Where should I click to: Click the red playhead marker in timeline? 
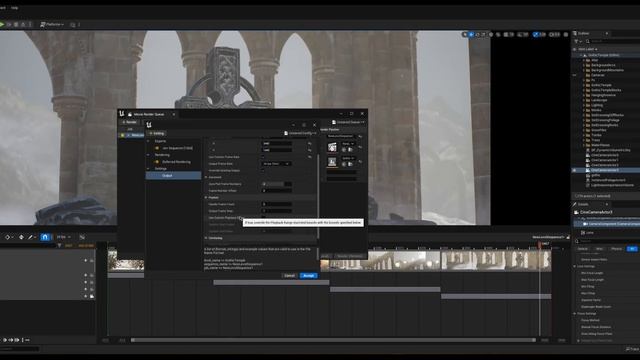pos(539,244)
